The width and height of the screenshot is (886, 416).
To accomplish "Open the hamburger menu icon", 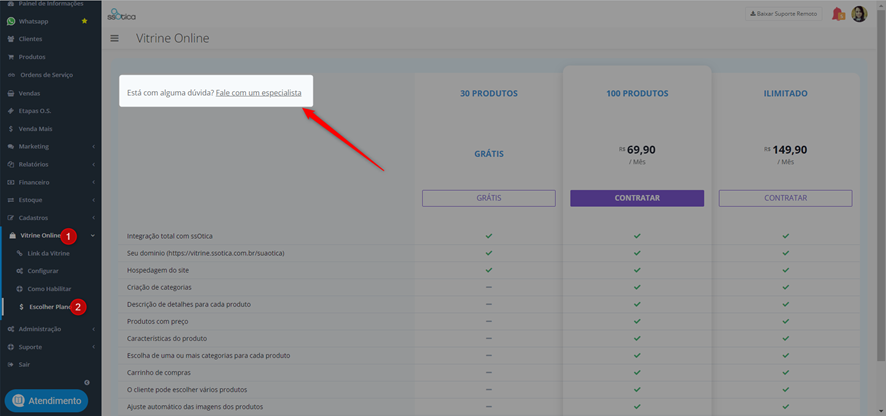I will 115,38.
